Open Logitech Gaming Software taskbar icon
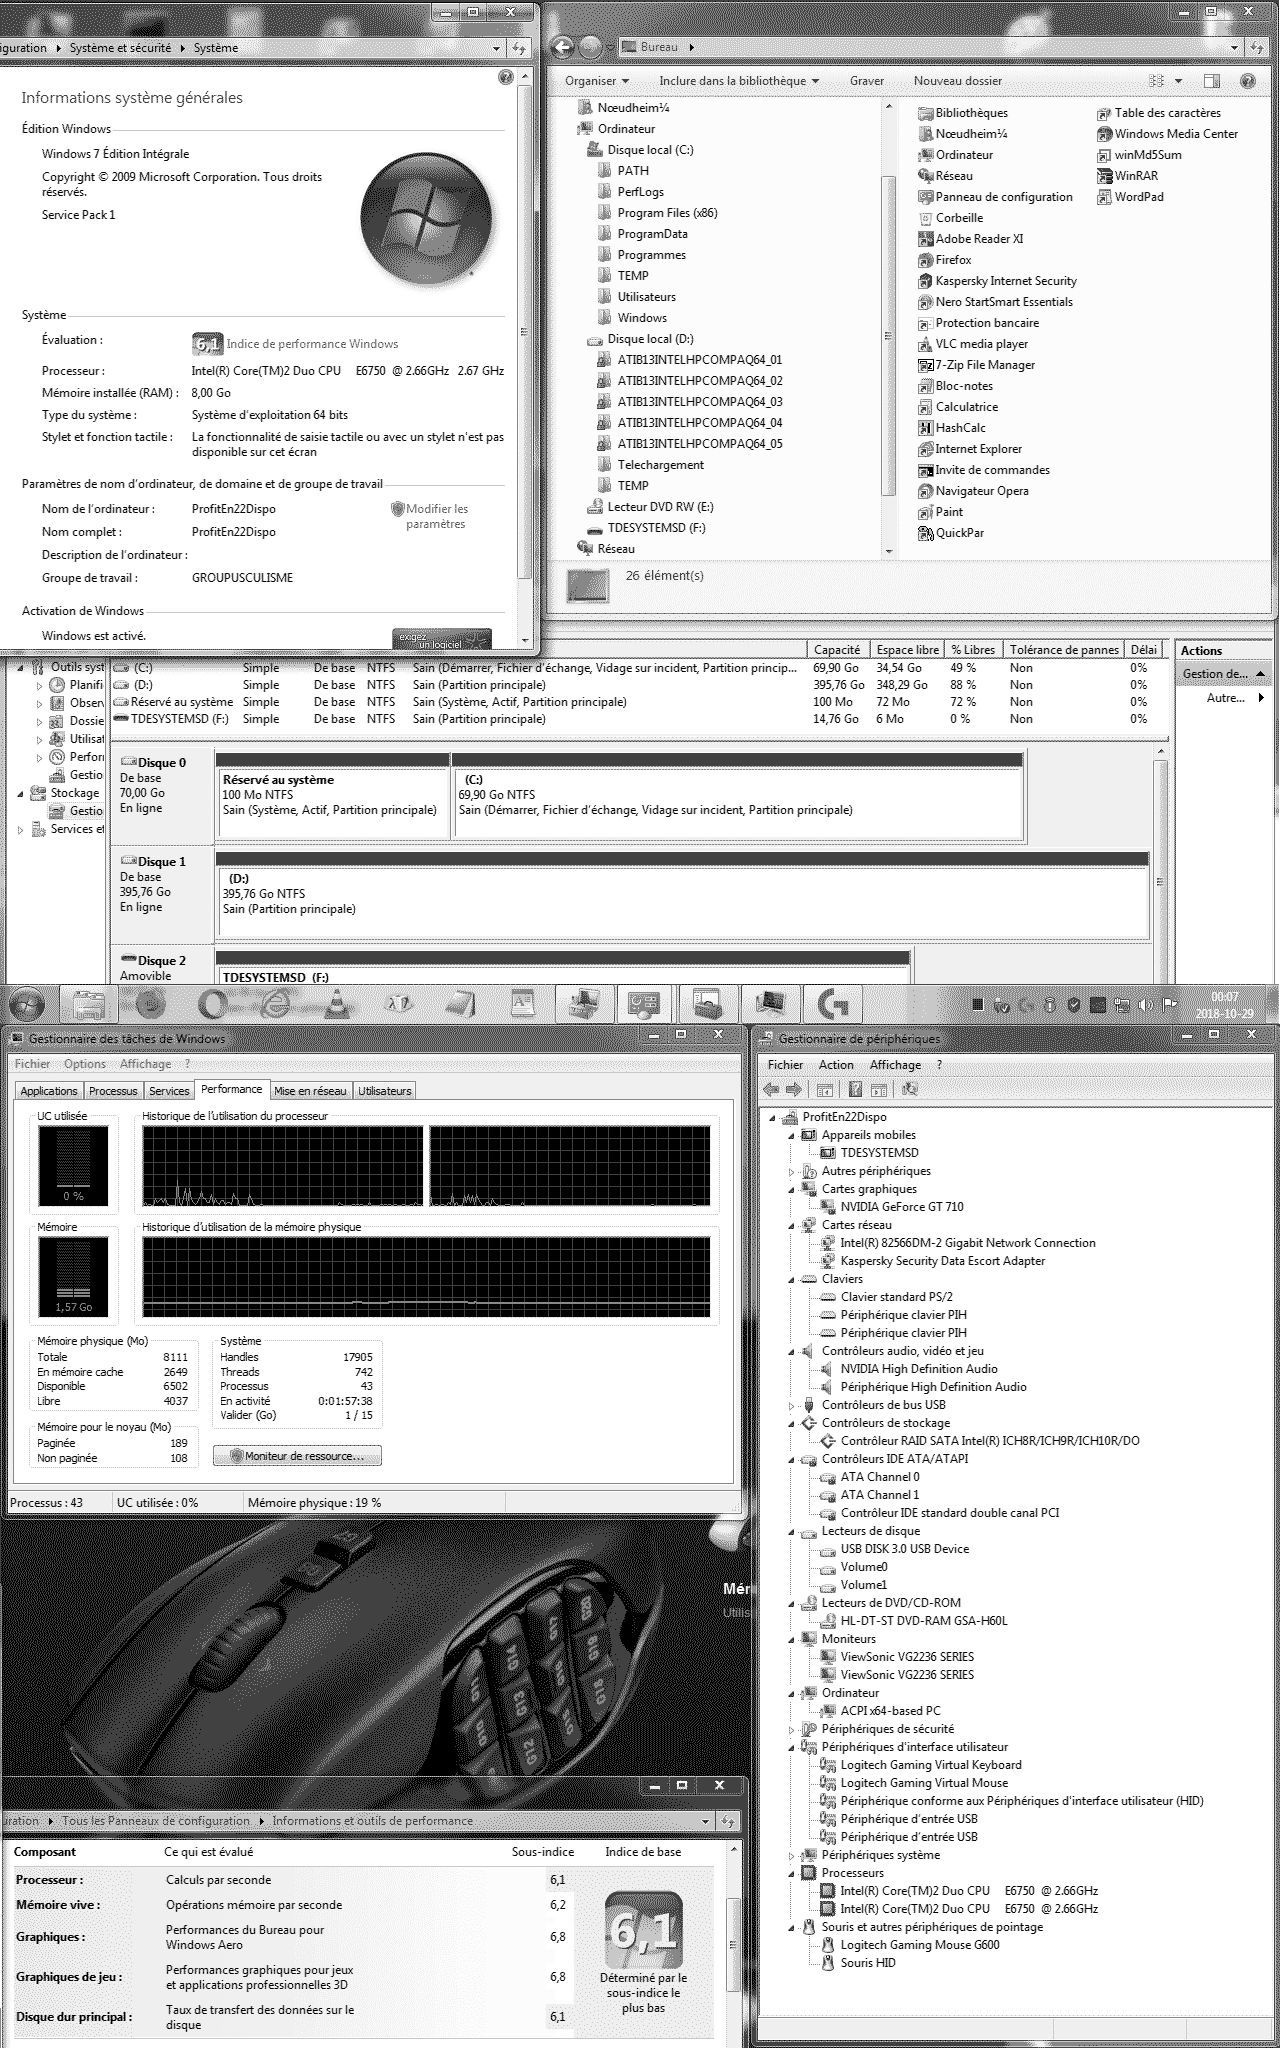The height and width of the screenshot is (2048, 1280). [832, 1003]
